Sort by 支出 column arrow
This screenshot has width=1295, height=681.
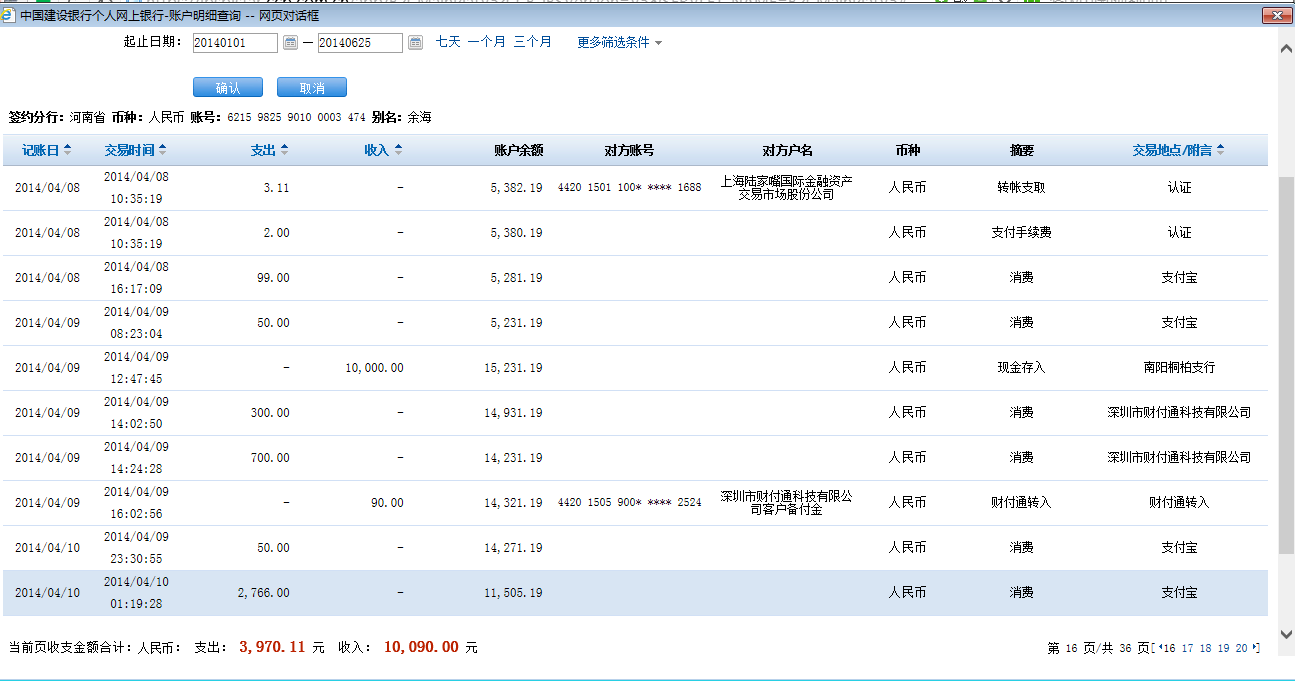click(x=284, y=150)
